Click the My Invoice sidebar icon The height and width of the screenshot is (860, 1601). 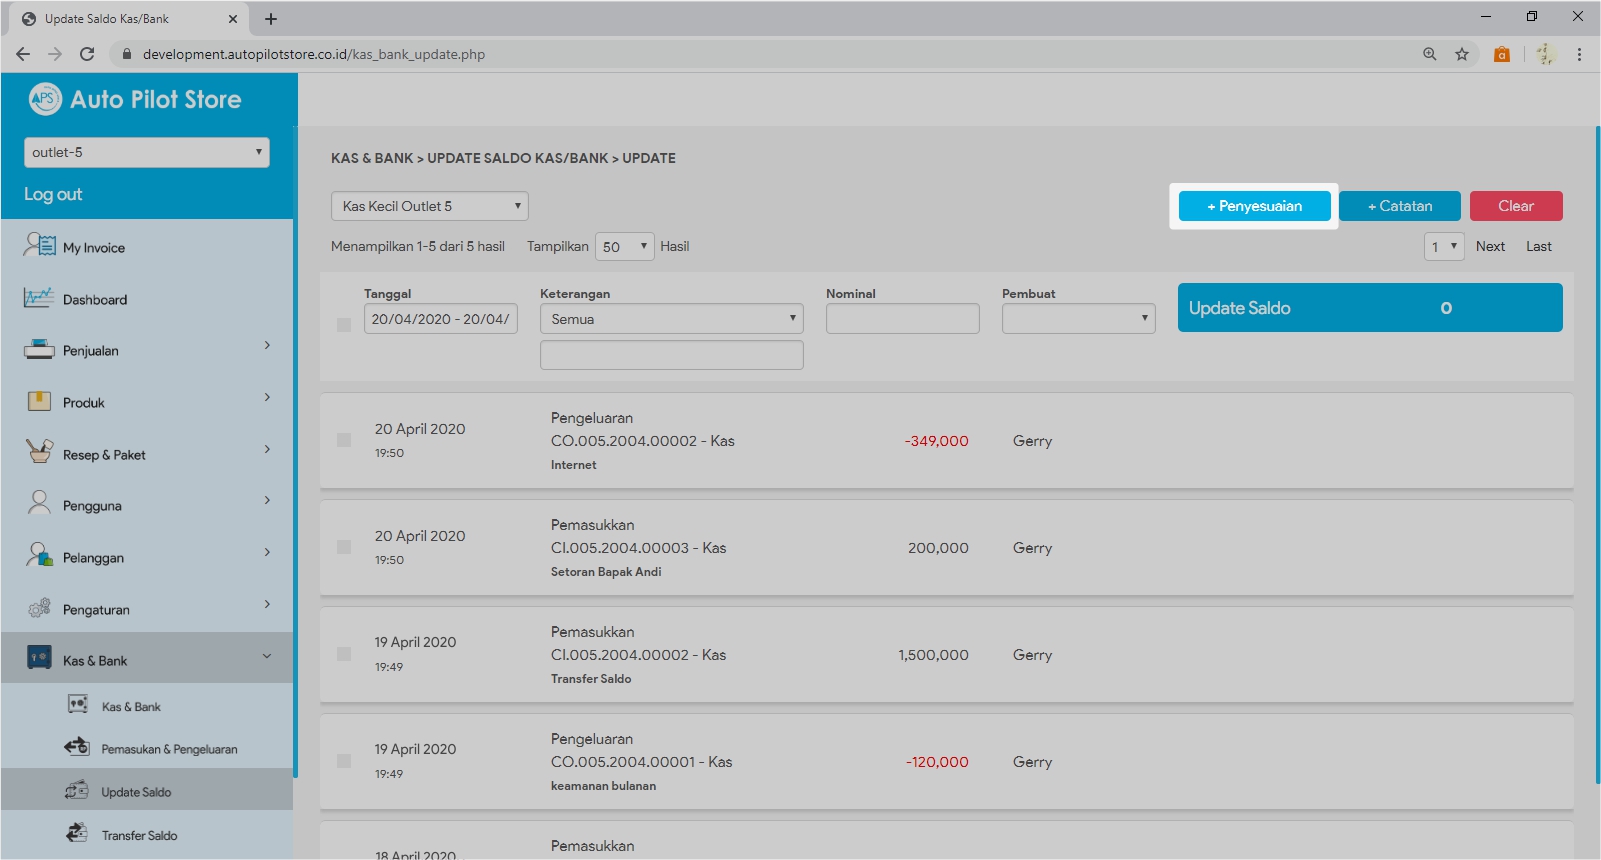40,246
